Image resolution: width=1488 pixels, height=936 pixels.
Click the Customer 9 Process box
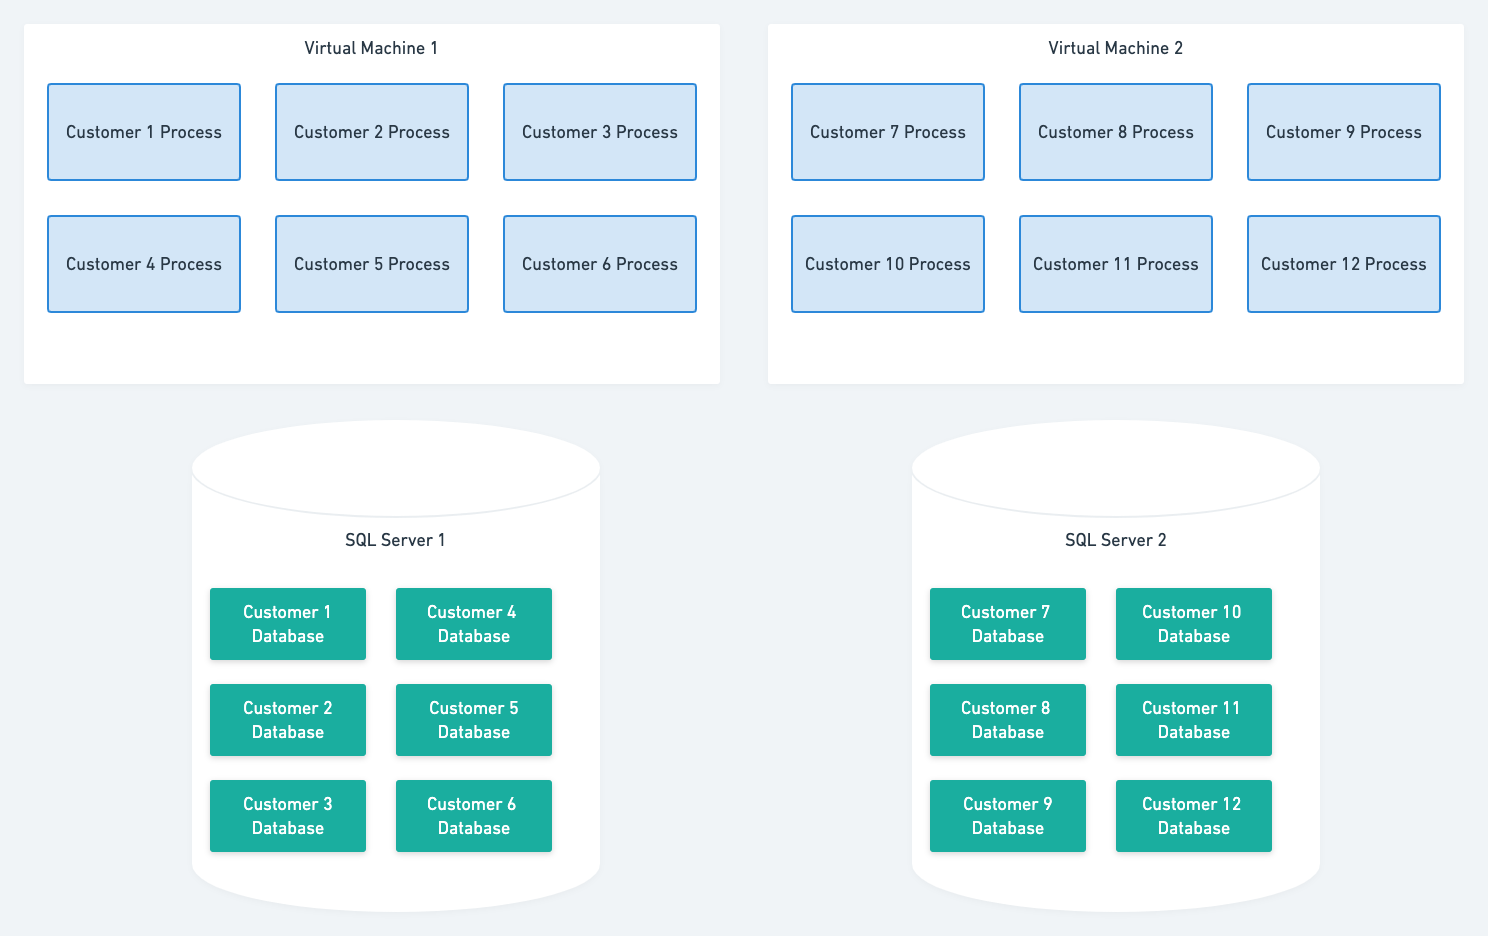click(x=1343, y=131)
